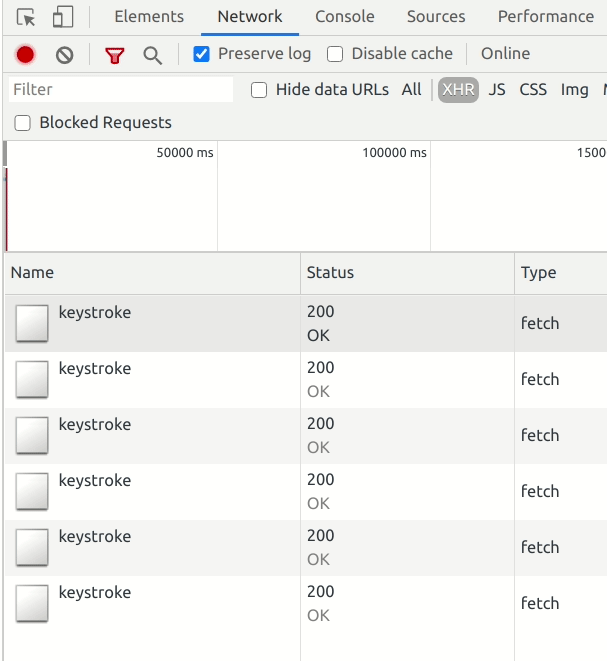Image resolution: width=607 pixels, height=661 pixels.
Task: Toggle the device toolbar icon
Action: tap(63, 17)
